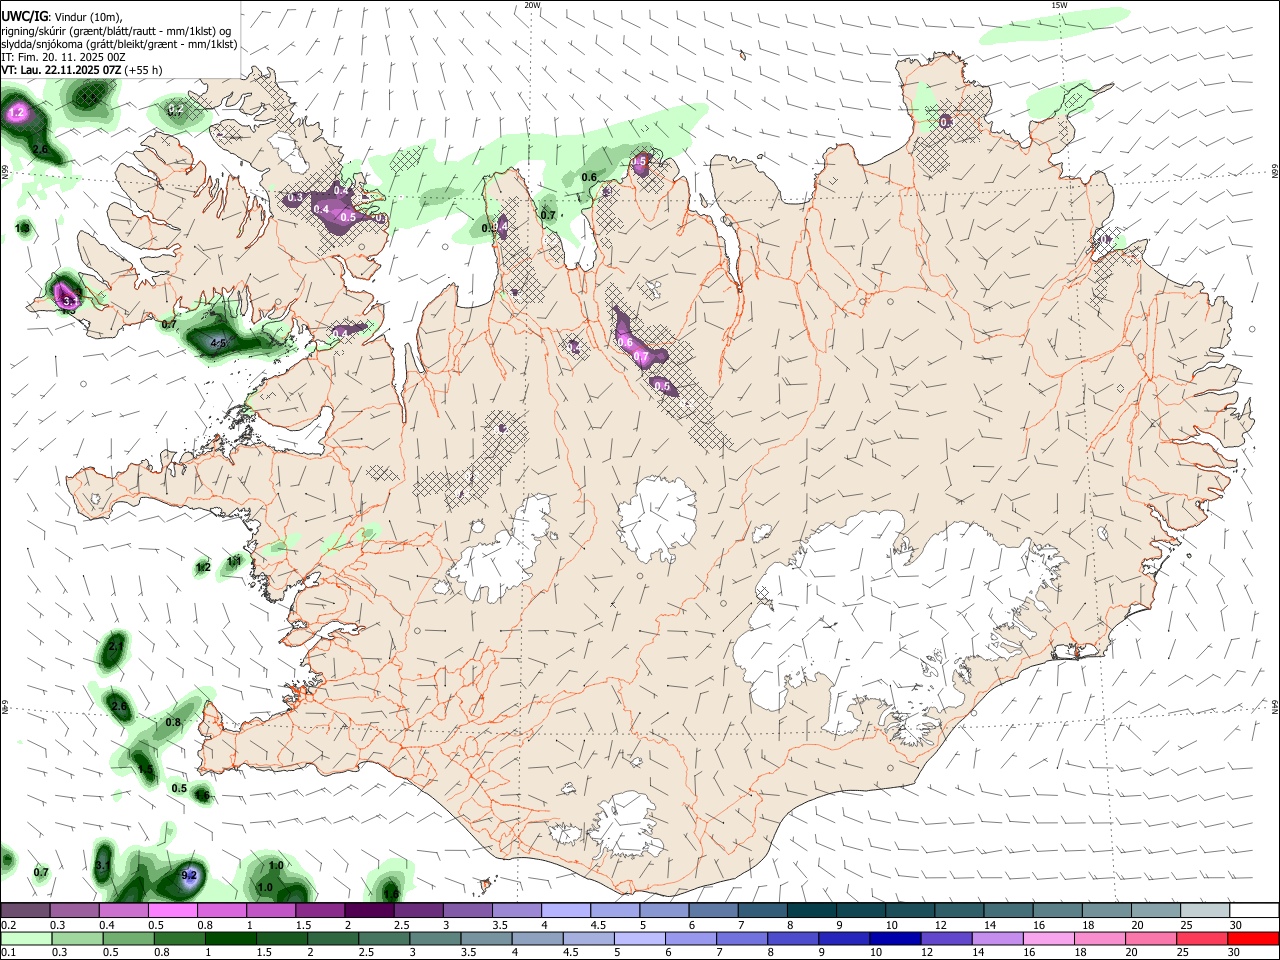The width and height of the screenshot is (1280, 960).
Task: Select the VT: Lau. 22.11.2025 07Z line
Action: pyautogui.click(x=61, y=70)
